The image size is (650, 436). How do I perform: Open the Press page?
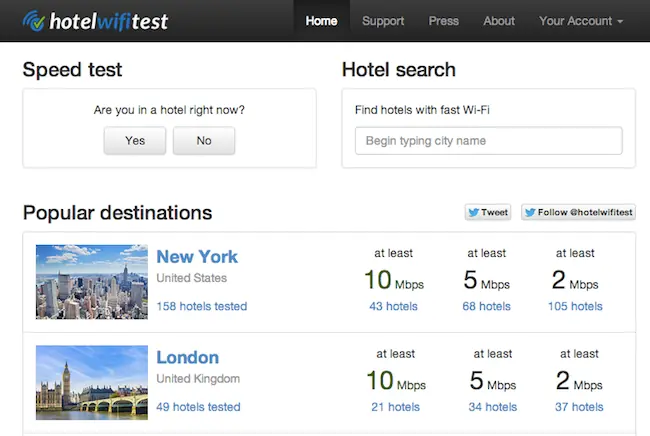coord(443,21)
